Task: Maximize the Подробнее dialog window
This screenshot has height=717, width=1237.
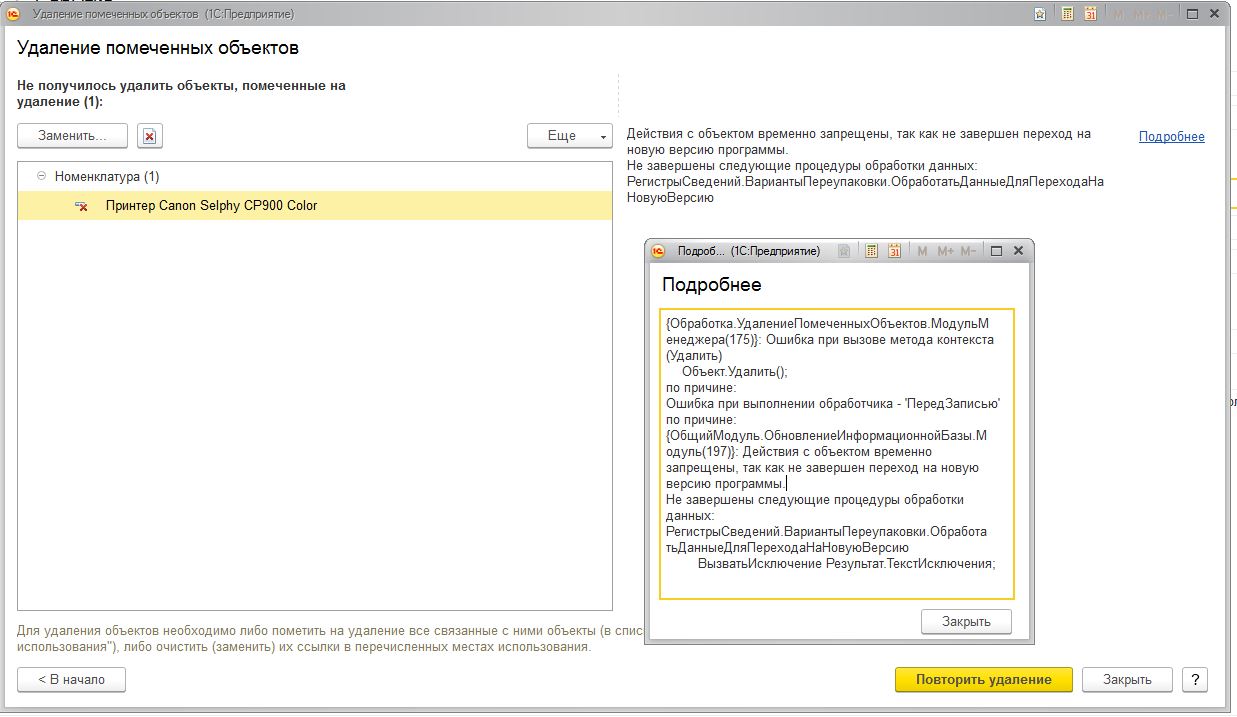Action: click(x=996, y=251)
